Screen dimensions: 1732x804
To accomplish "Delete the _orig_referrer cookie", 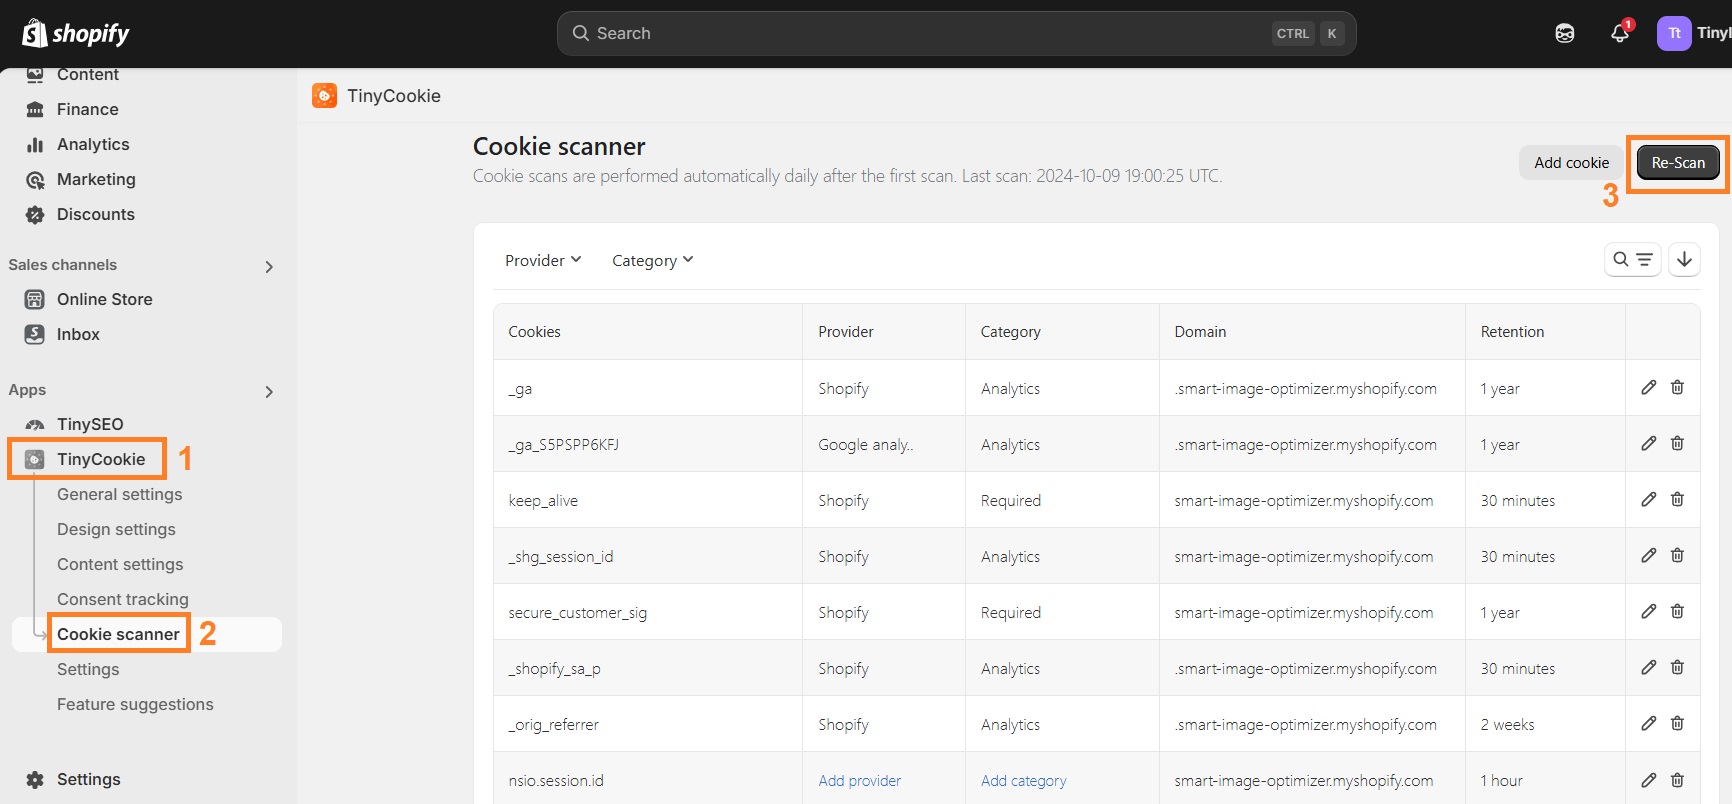I will click(1677, 723).
